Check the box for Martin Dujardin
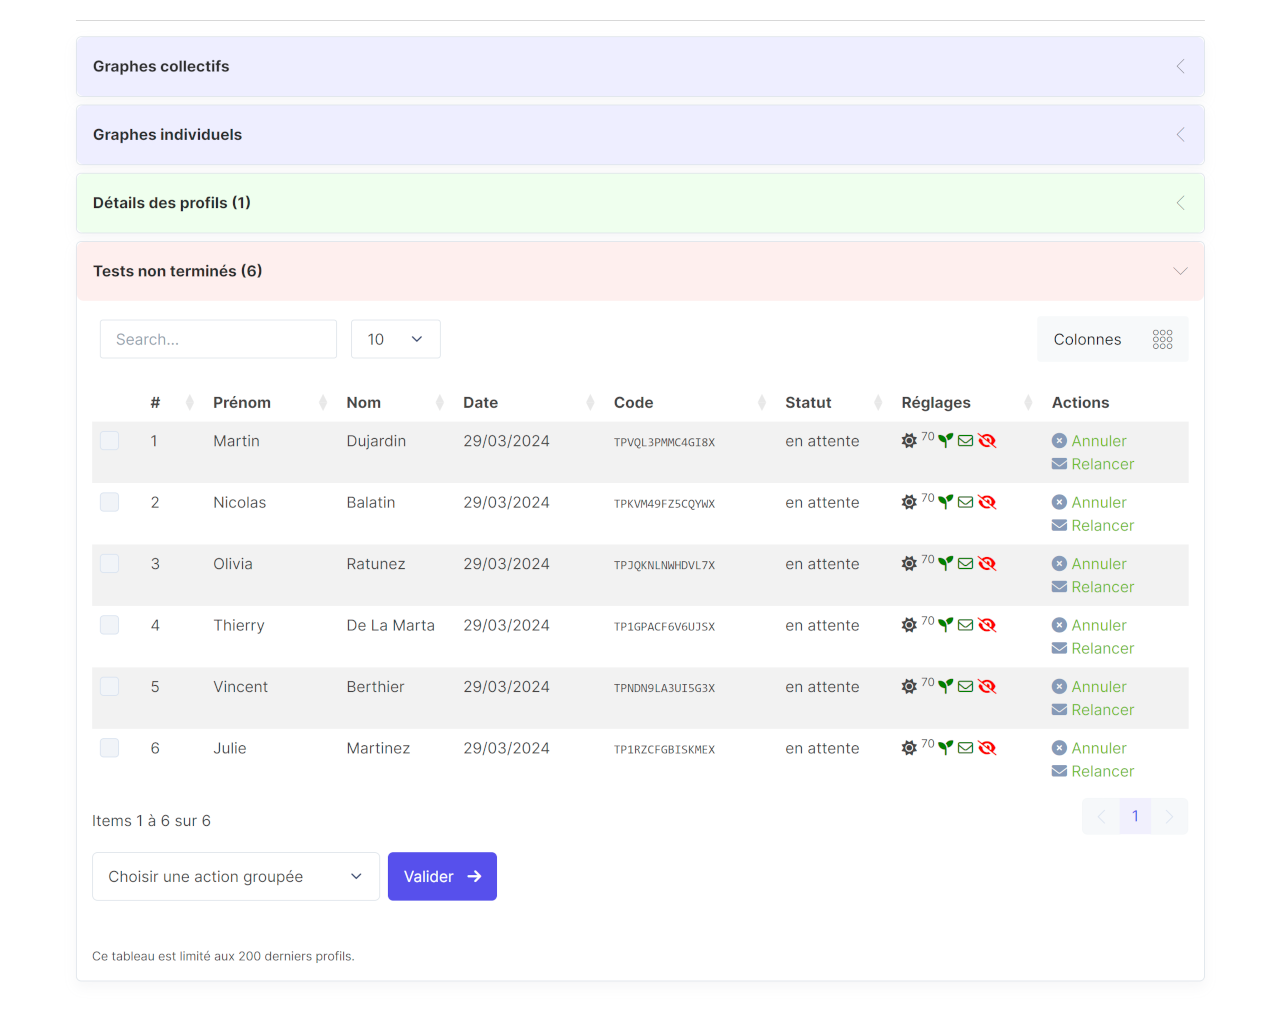 pos(110,441)
